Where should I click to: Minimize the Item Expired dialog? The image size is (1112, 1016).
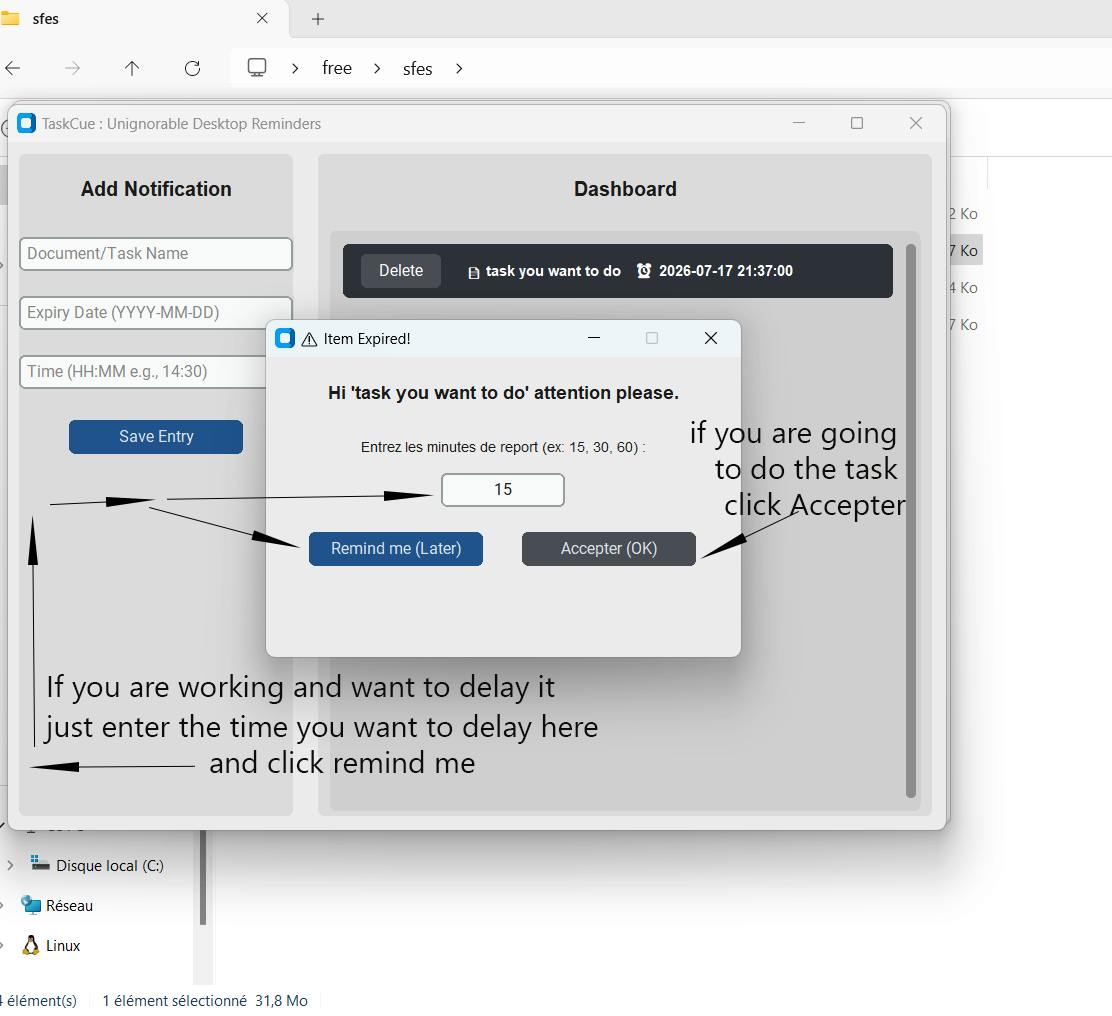pos(594,338)
